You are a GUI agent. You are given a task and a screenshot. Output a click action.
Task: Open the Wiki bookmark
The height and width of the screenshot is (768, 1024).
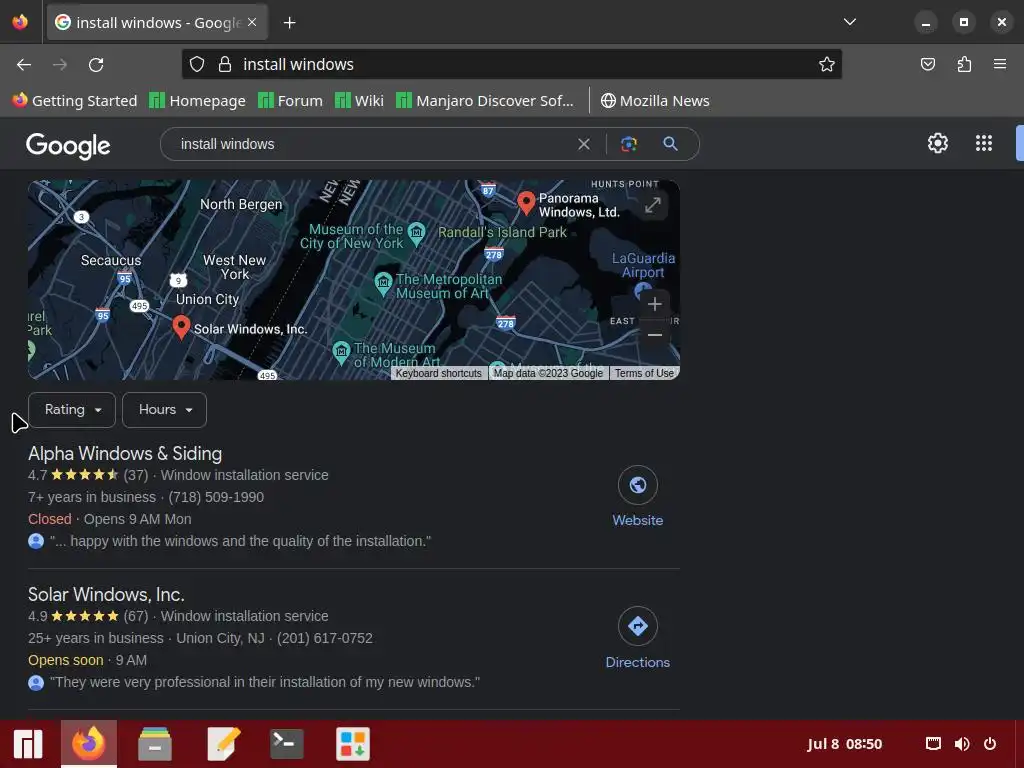coord(359,101)
